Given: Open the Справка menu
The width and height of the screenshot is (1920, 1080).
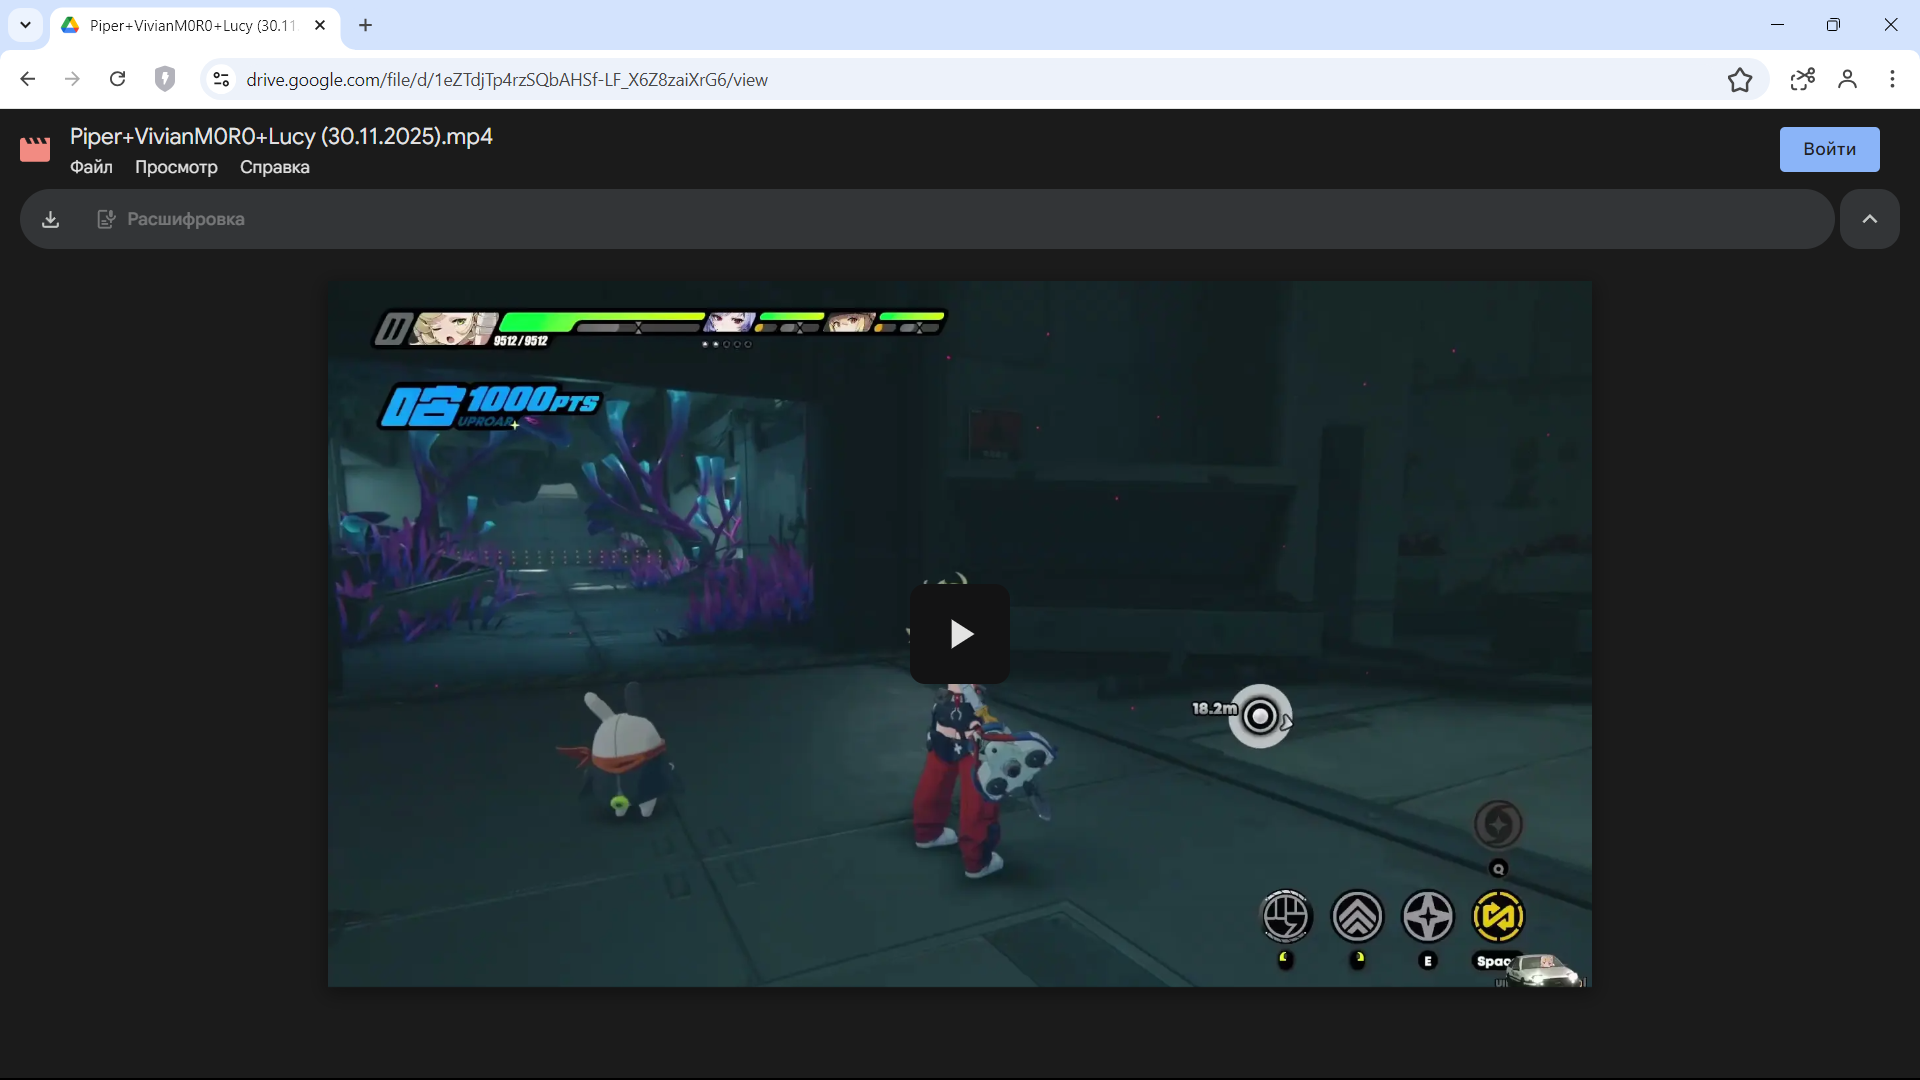Looking at the screenshot, I should 274,167.
